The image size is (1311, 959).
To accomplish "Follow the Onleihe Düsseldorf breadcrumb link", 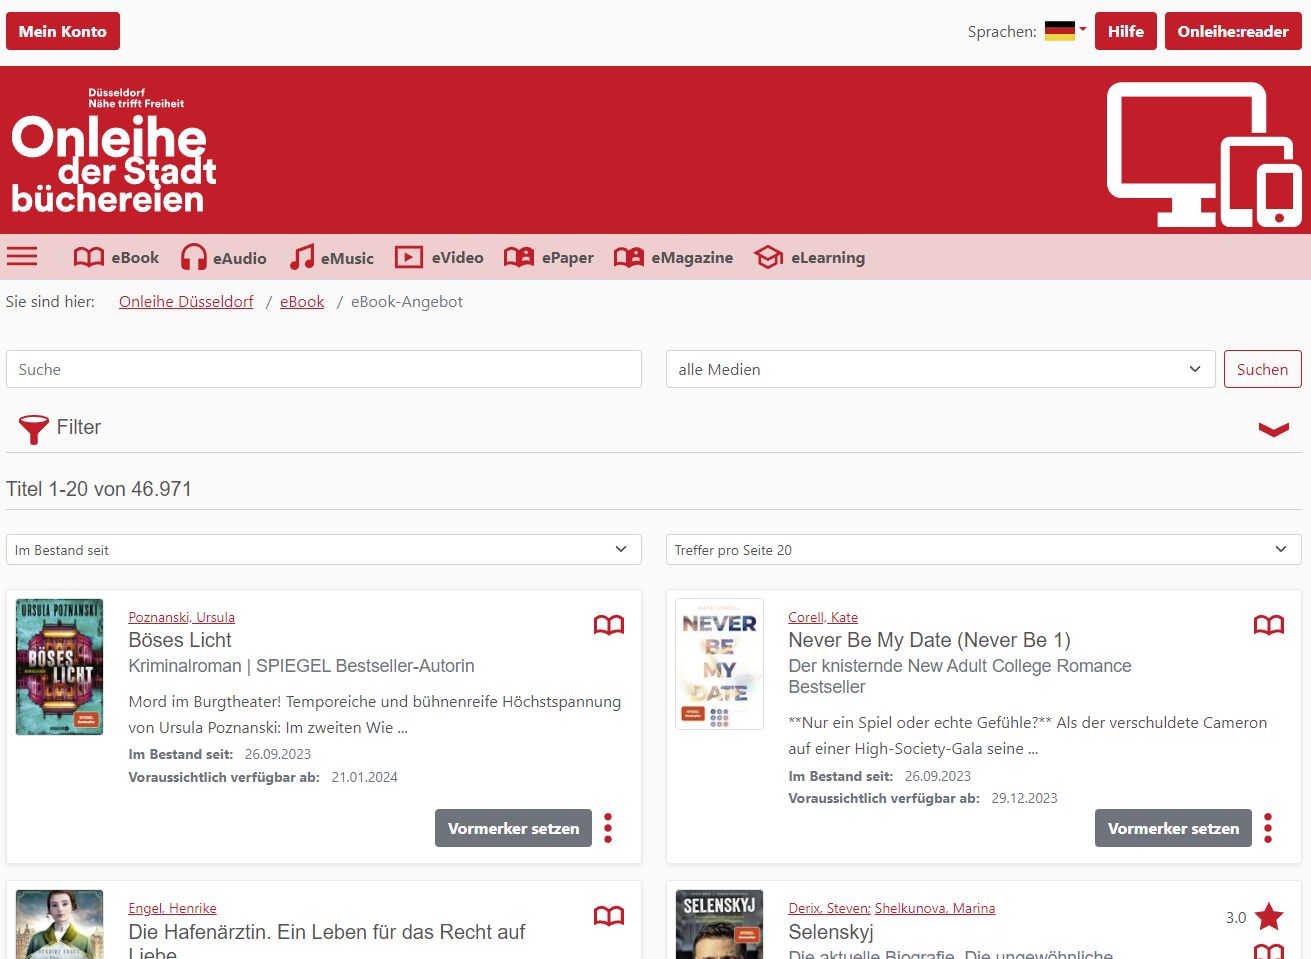I will pos(186,301).
